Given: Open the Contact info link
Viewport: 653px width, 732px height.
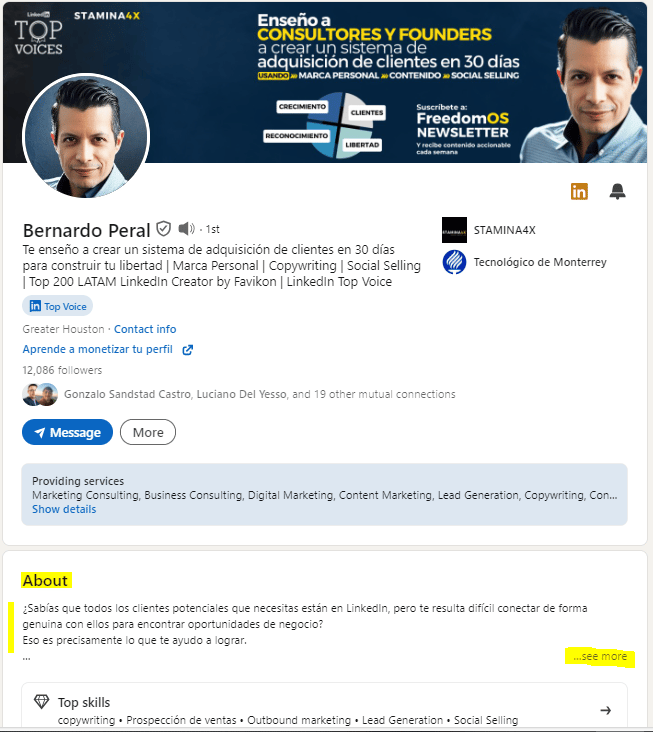Looking at the screenshot, I should [145, 329].
